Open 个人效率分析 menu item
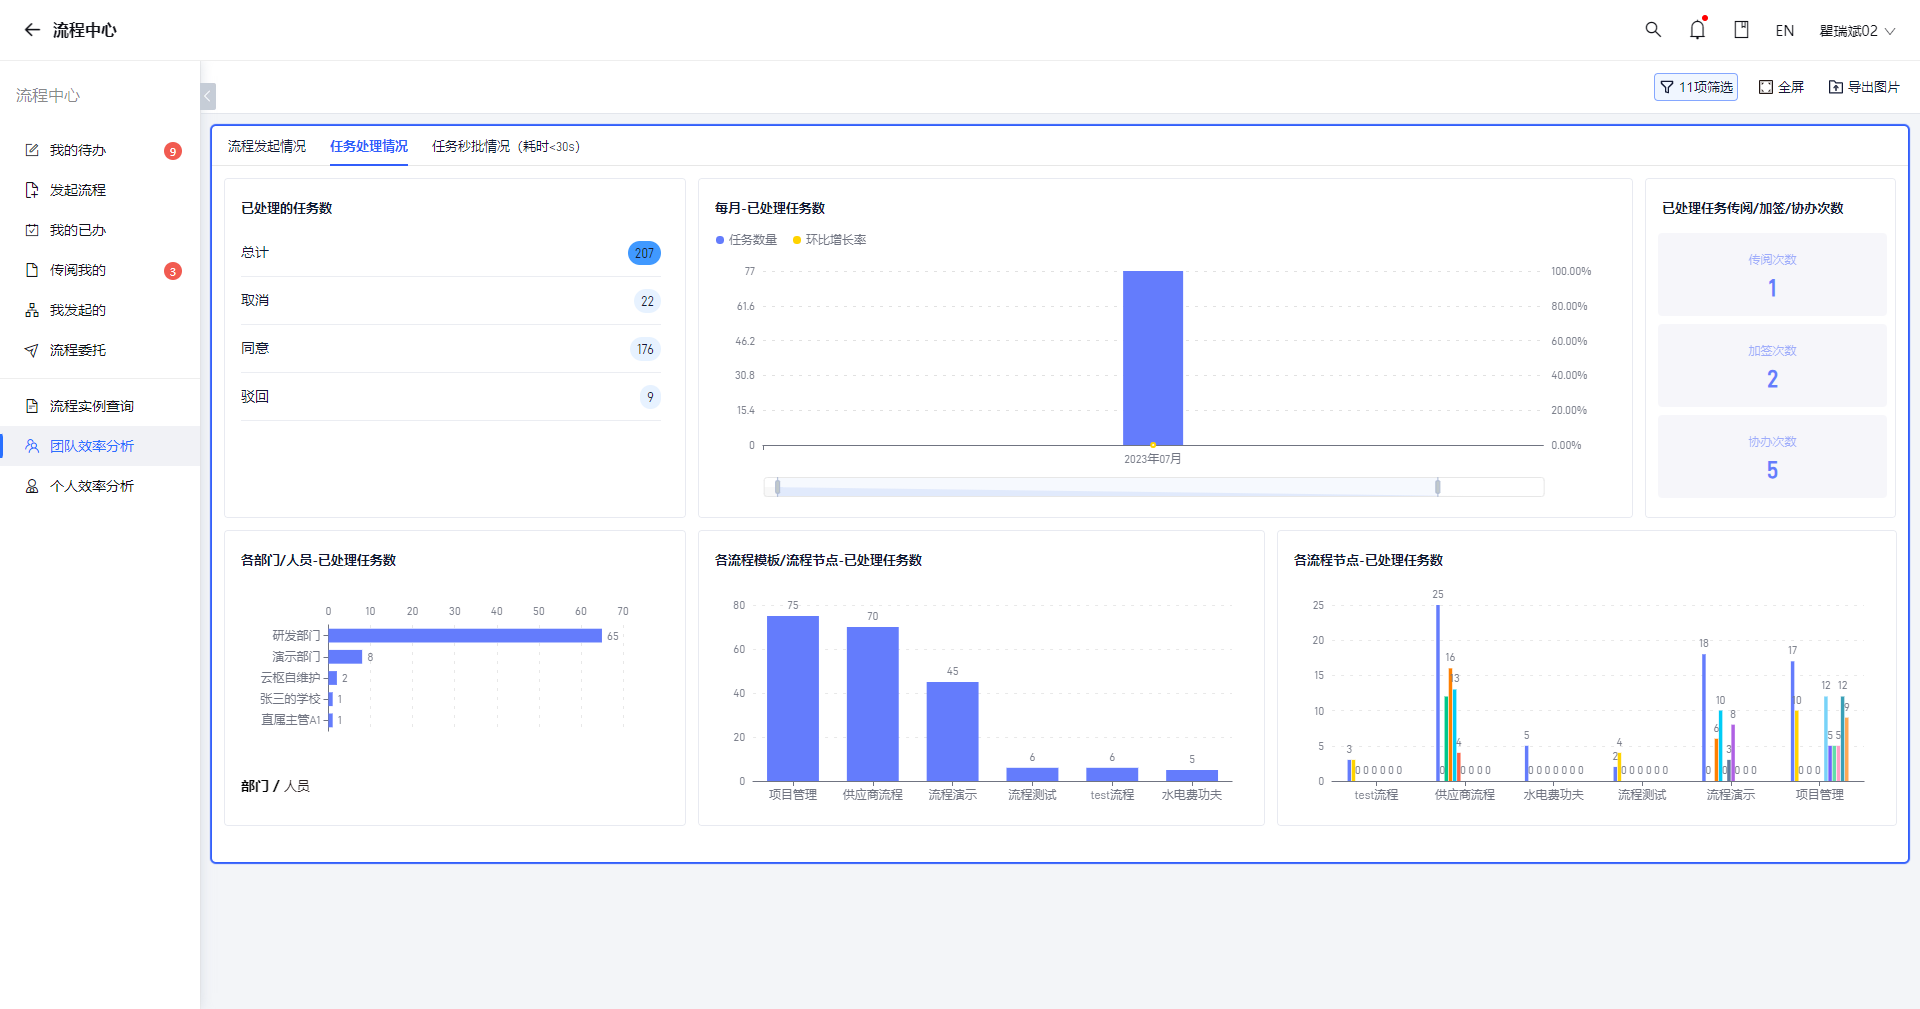 pyautogui.click(x=100, y=486)
